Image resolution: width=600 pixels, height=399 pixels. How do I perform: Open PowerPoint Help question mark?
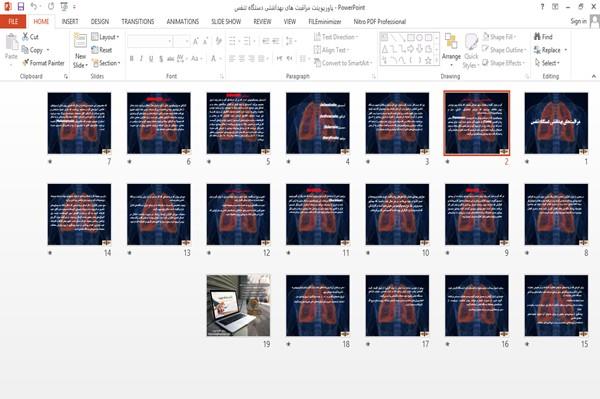coord(542,7)
